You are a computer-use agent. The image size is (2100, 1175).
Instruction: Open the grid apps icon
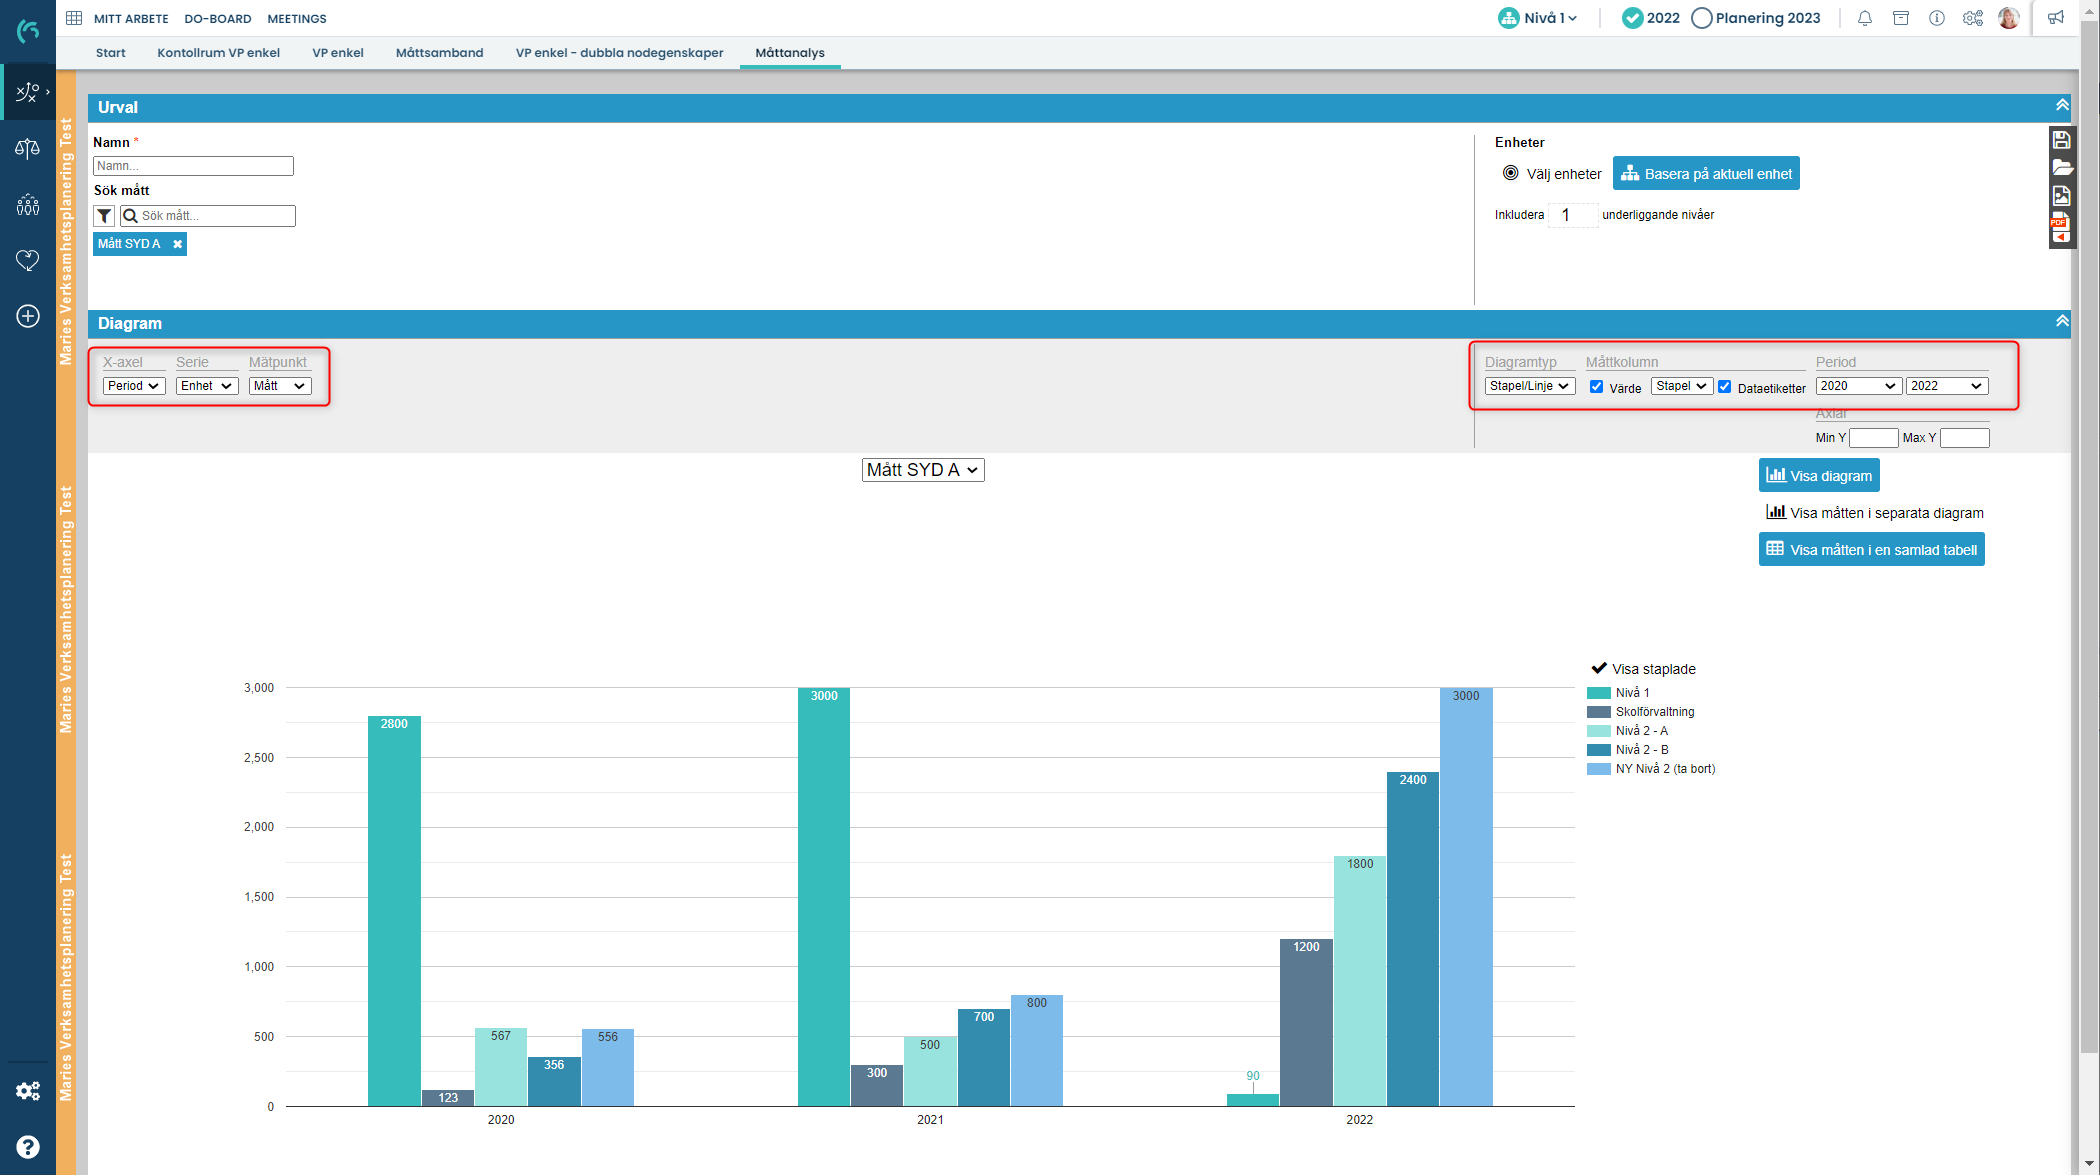click(x=74, y=18)
